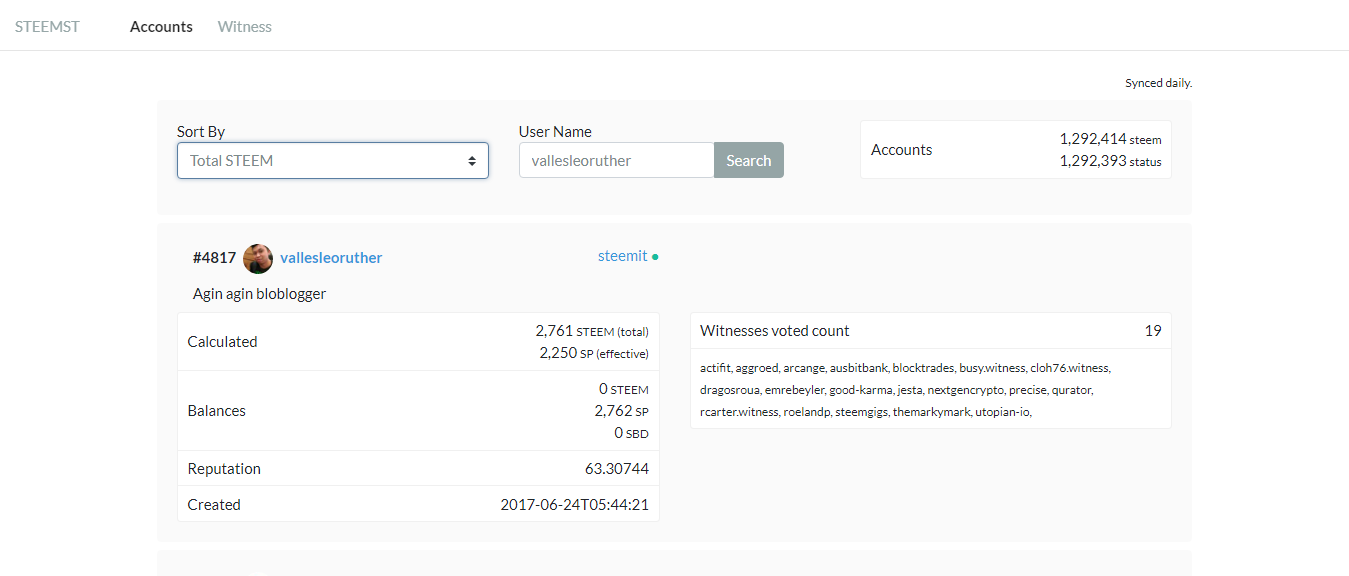The image size is (1349, 576).
Task: Select the 'Witnesses voted count' heading
Action: (775, 331)
